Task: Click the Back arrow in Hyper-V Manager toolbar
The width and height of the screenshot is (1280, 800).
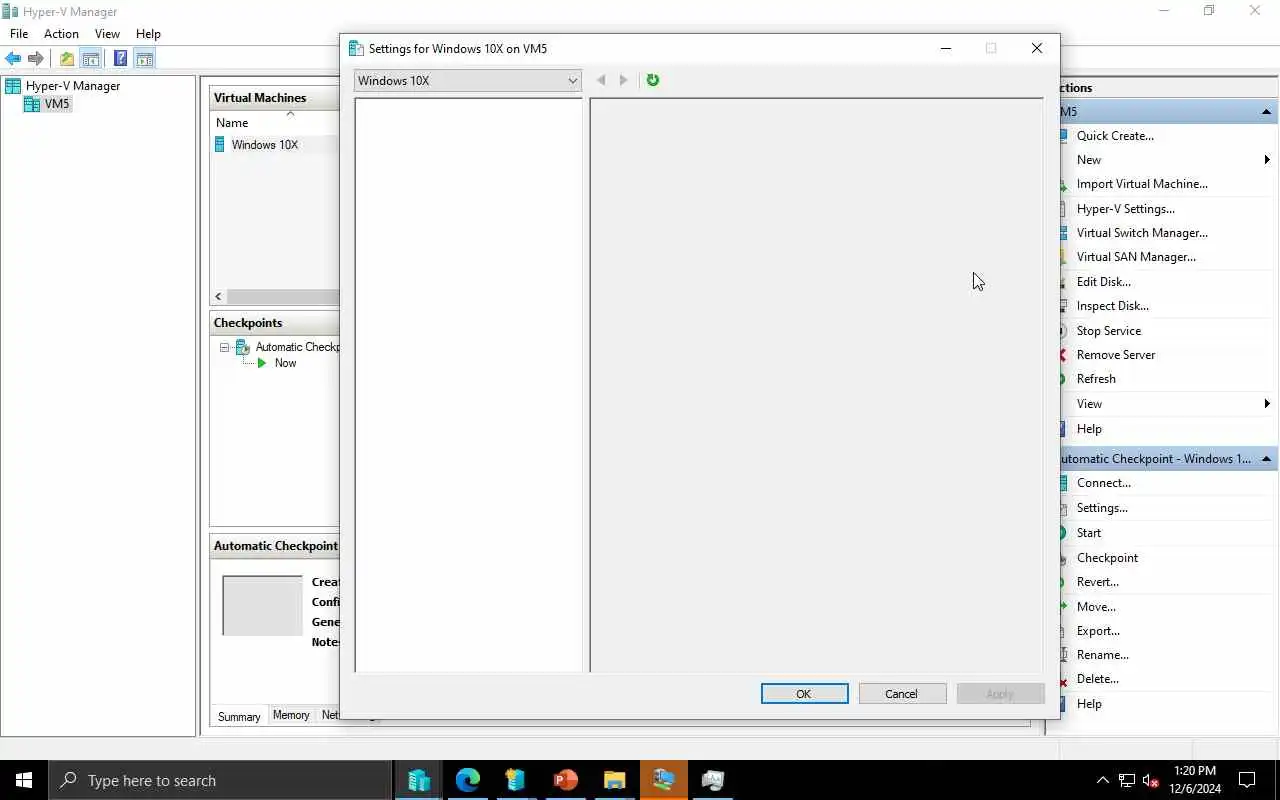Action: [x=13, y=59]
